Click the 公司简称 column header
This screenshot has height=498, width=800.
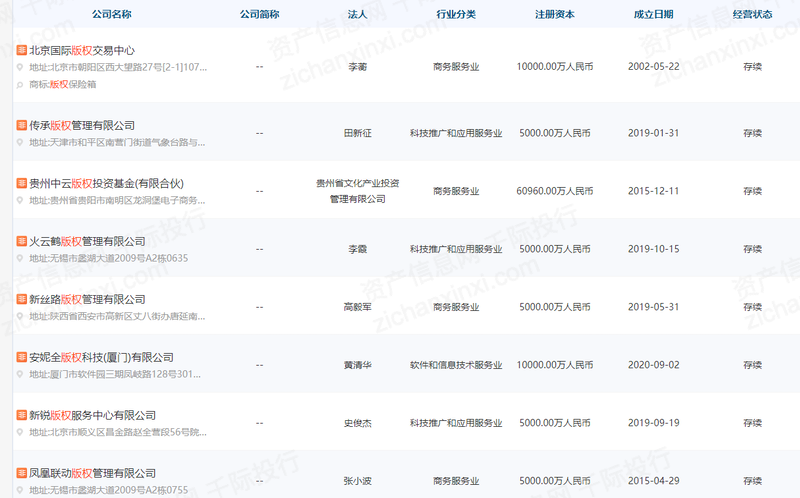tap(260, 14)
